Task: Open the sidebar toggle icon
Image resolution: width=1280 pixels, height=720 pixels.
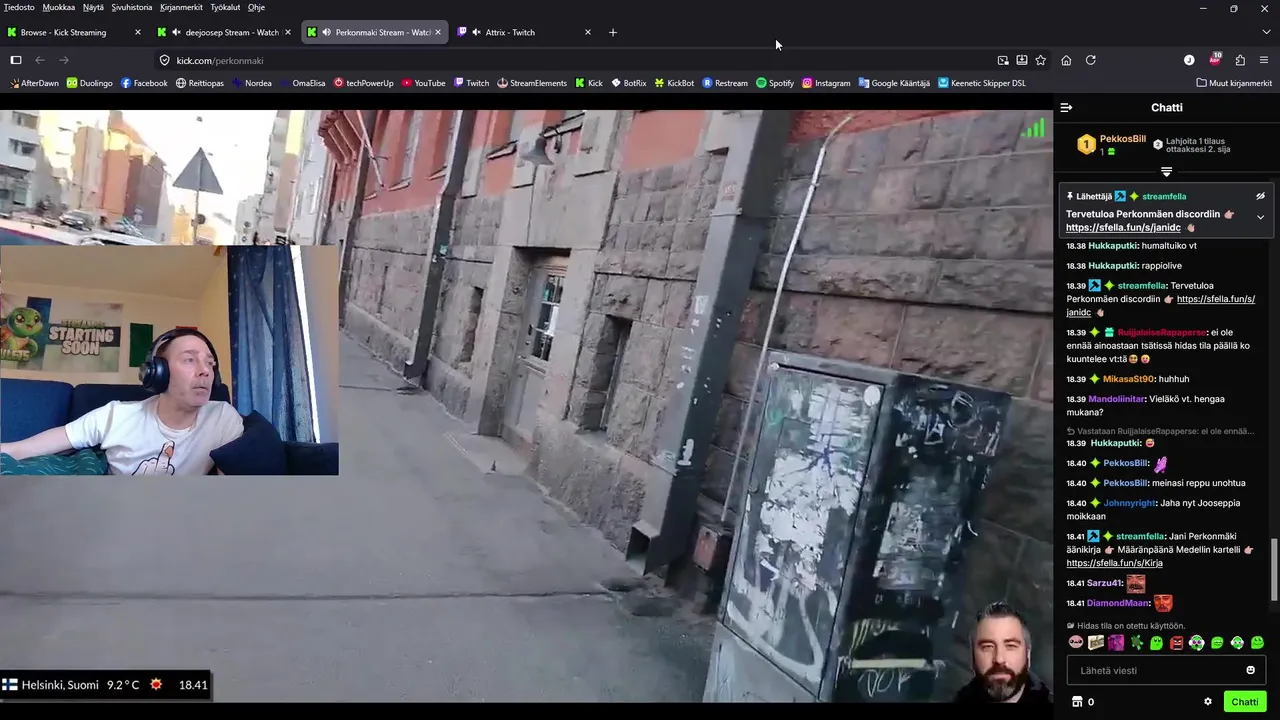Action: [x=16, y=60]
